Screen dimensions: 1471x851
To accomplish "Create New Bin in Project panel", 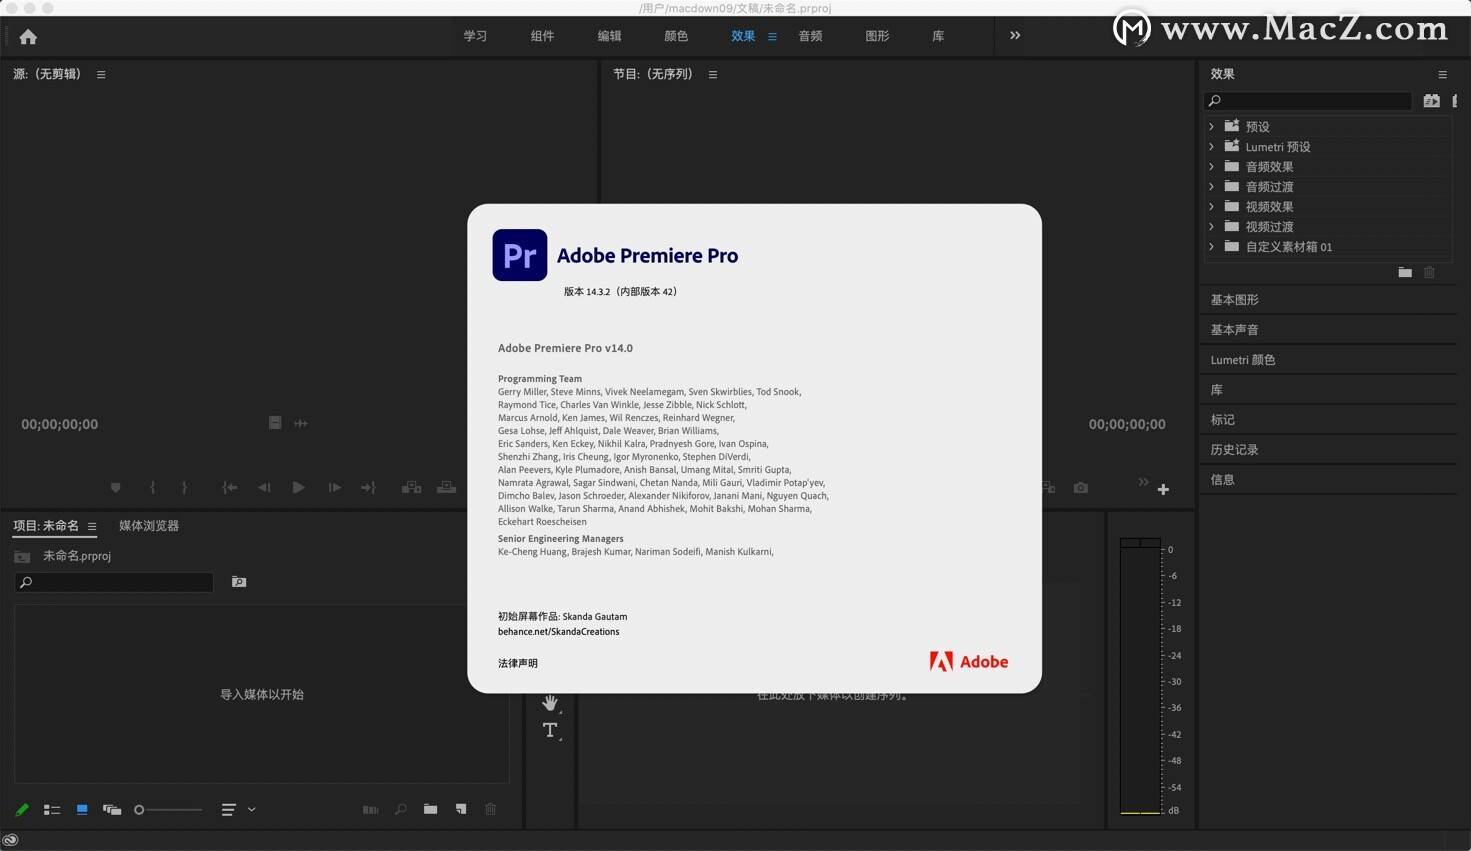I will pyautogui.click(x=430, y=809).
